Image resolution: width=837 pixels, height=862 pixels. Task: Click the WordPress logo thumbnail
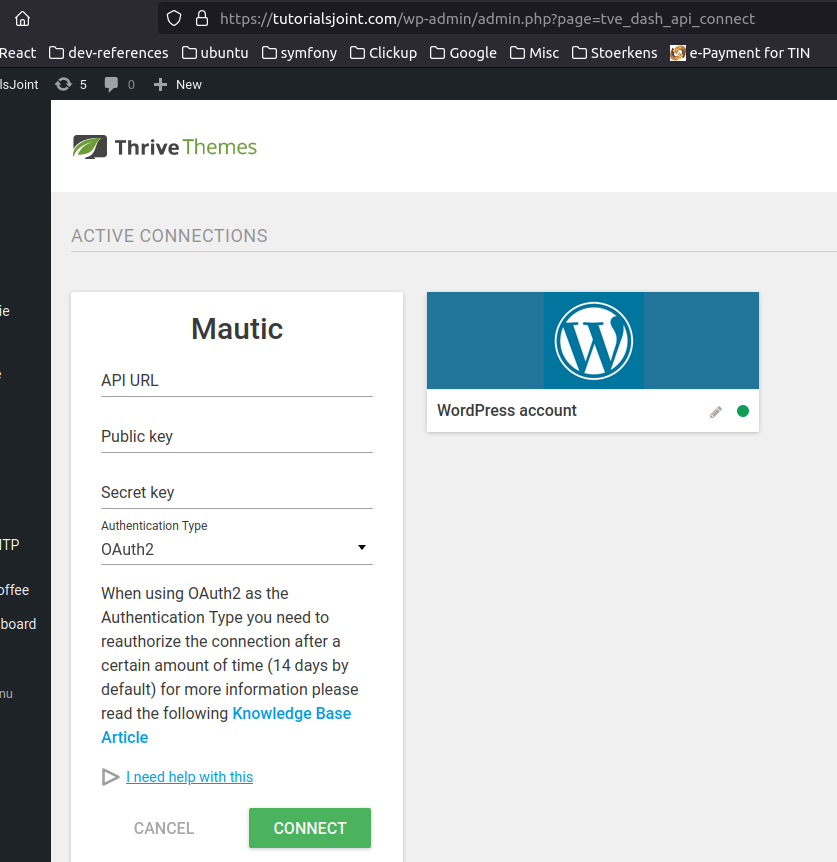coord(594,341)
